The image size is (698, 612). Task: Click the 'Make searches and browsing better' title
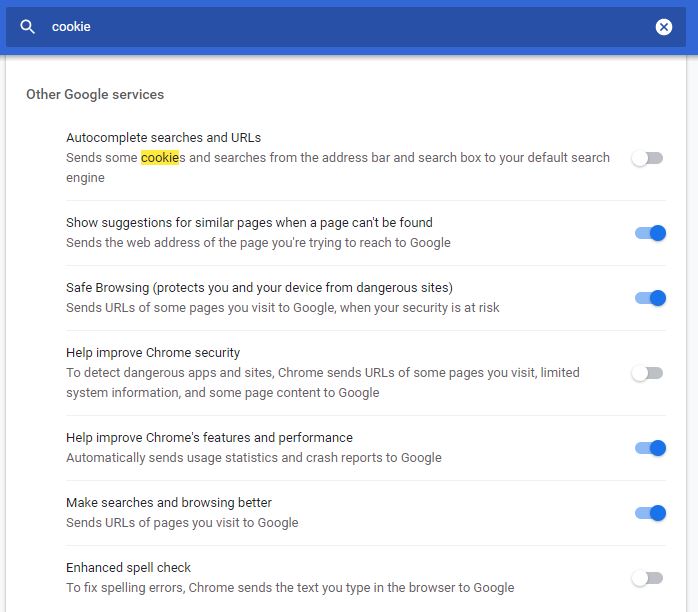[169, 503]
